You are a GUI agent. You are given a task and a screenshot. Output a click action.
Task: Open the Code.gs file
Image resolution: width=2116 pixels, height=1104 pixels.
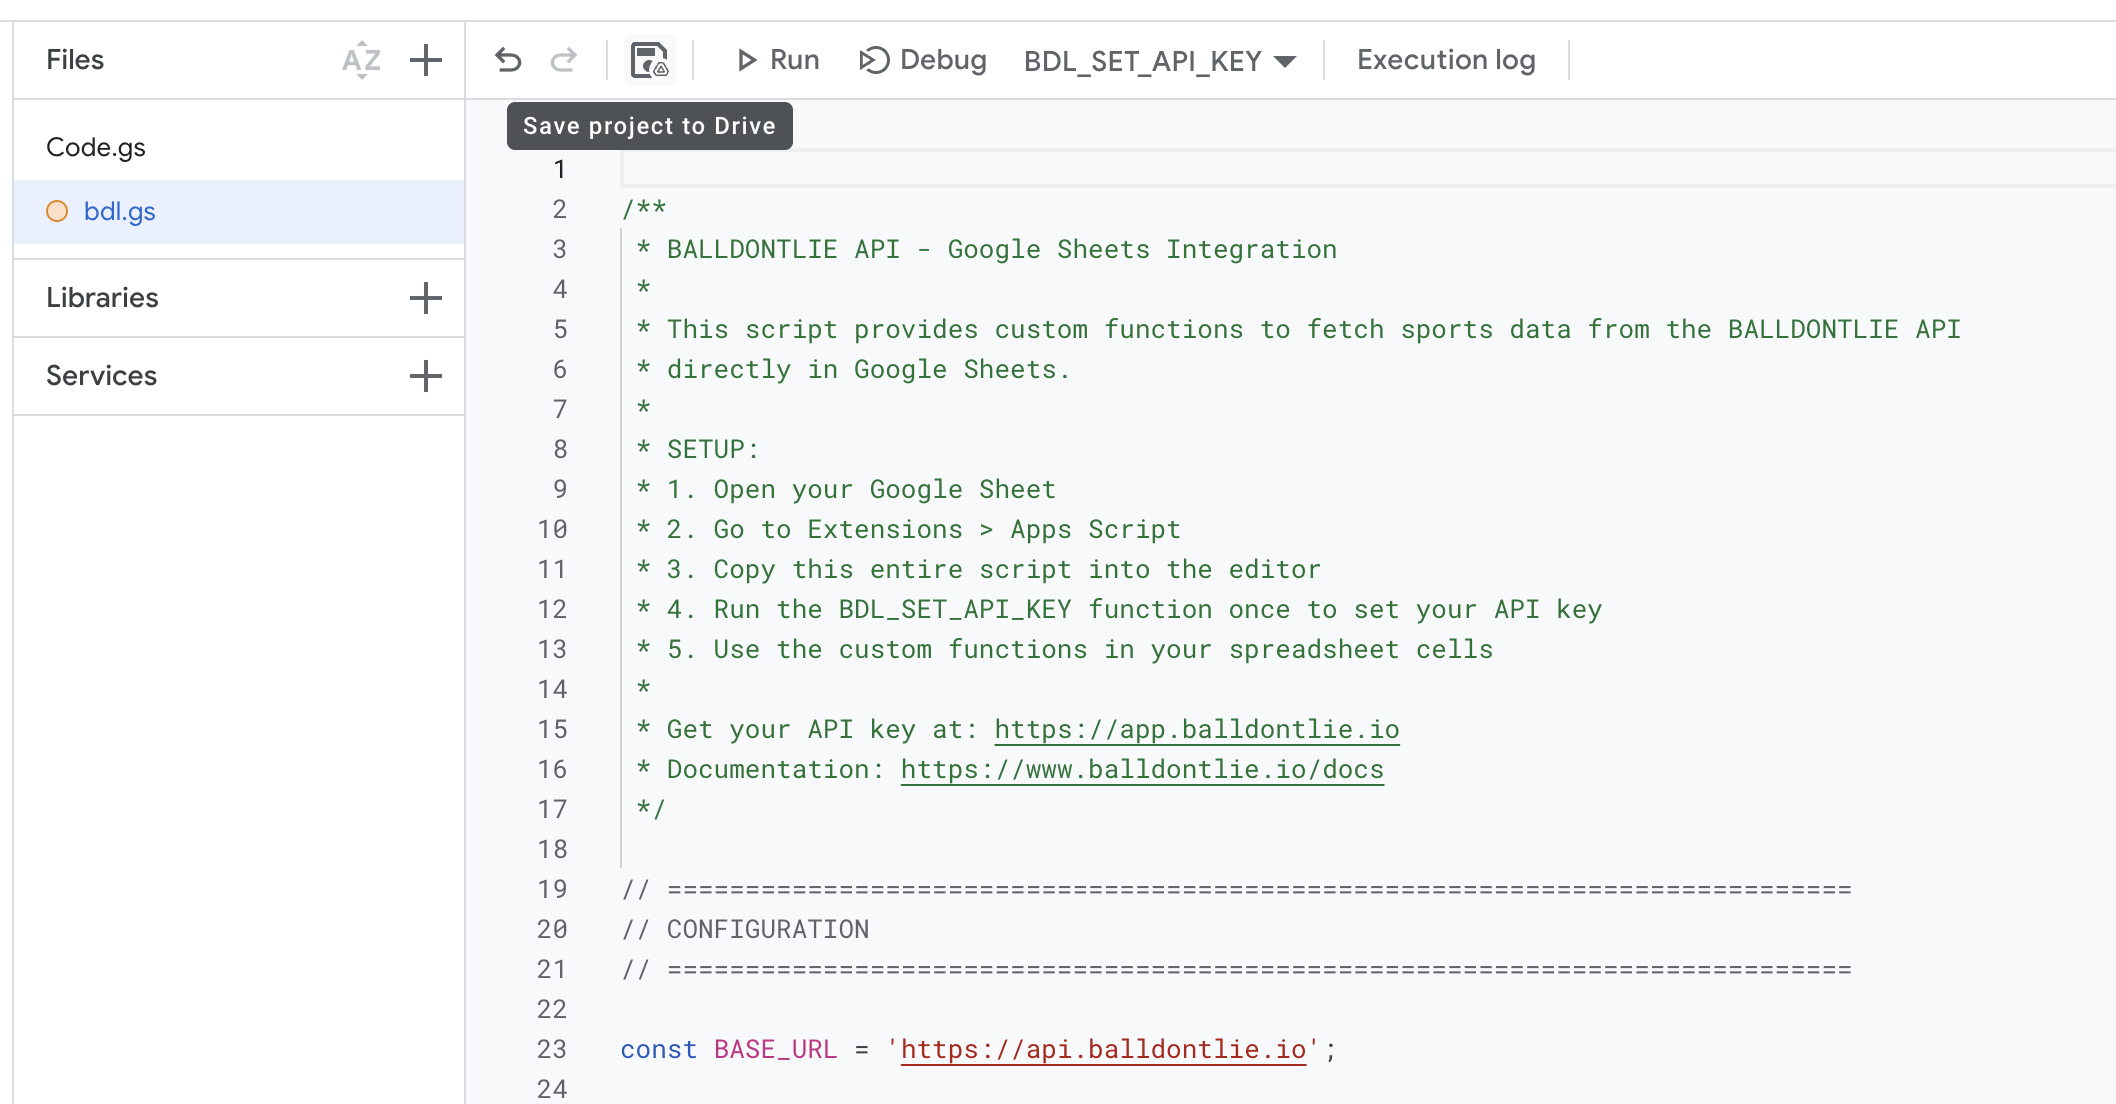[x=96, y=147]
